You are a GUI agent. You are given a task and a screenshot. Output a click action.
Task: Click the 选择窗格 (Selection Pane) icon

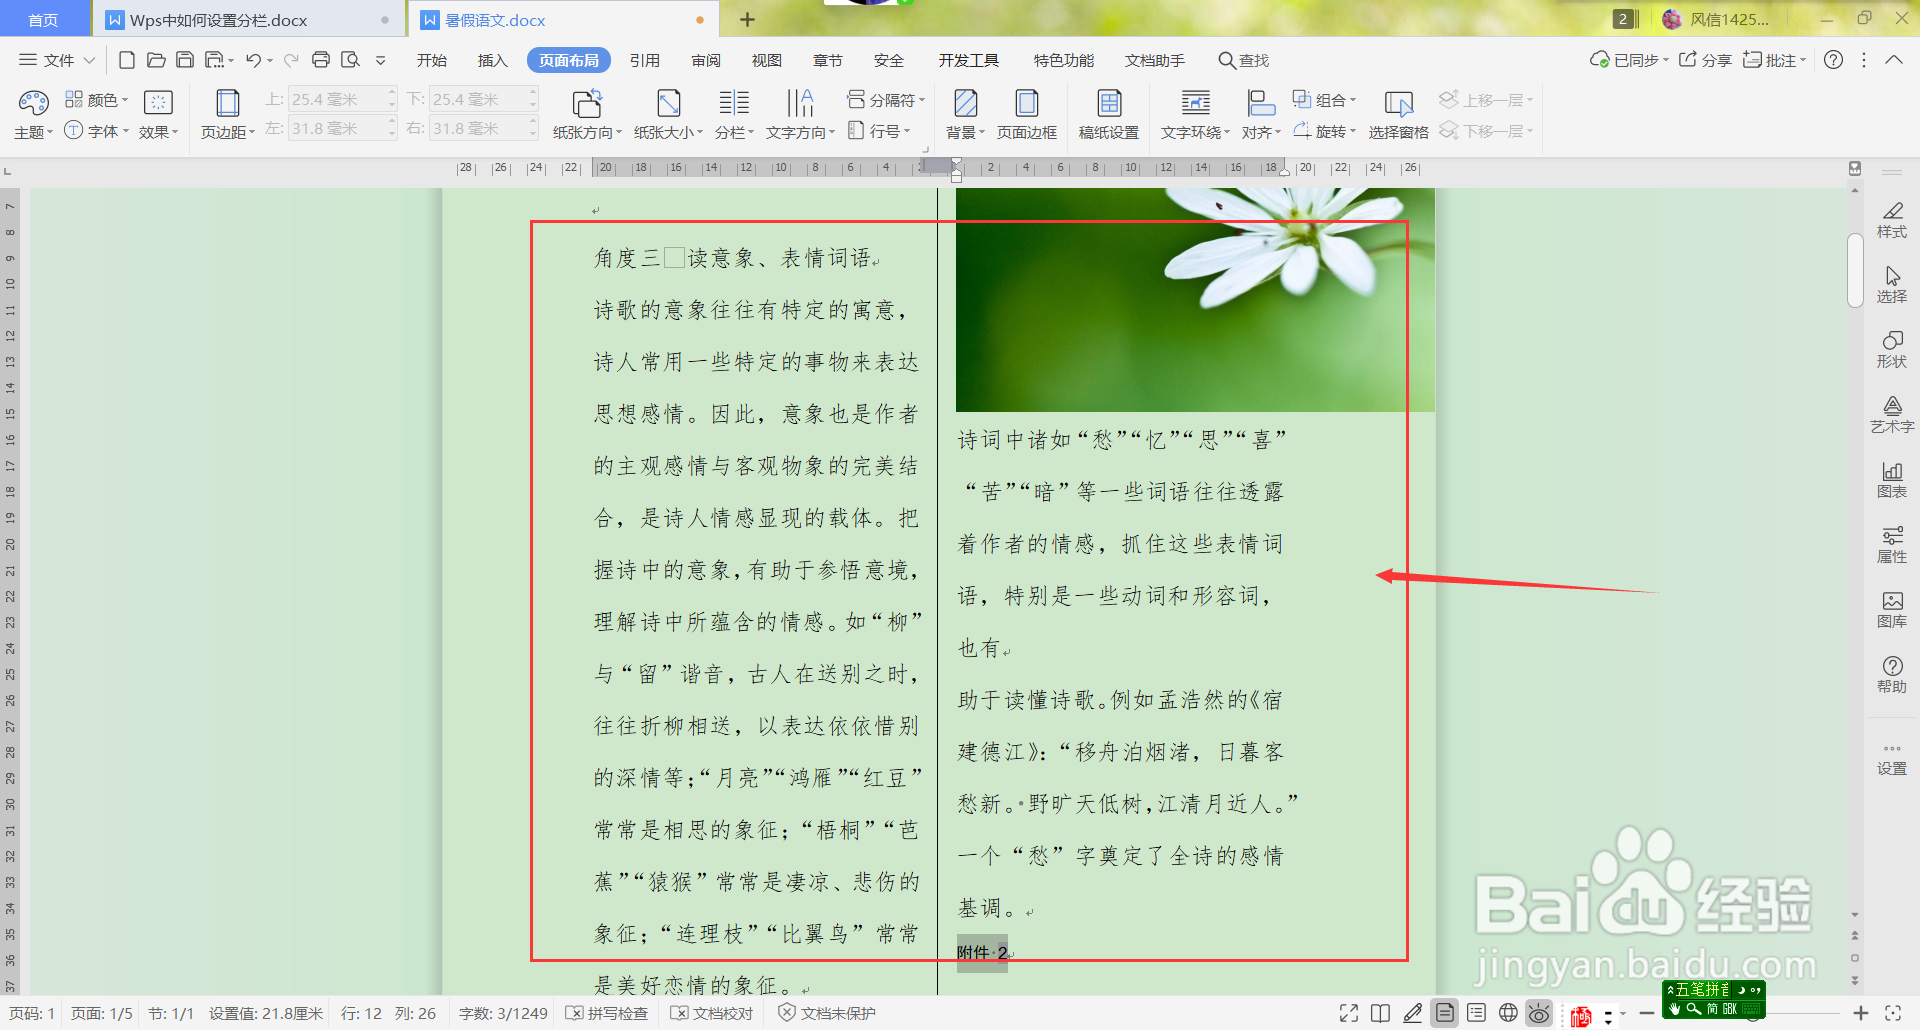point(1398,113)
